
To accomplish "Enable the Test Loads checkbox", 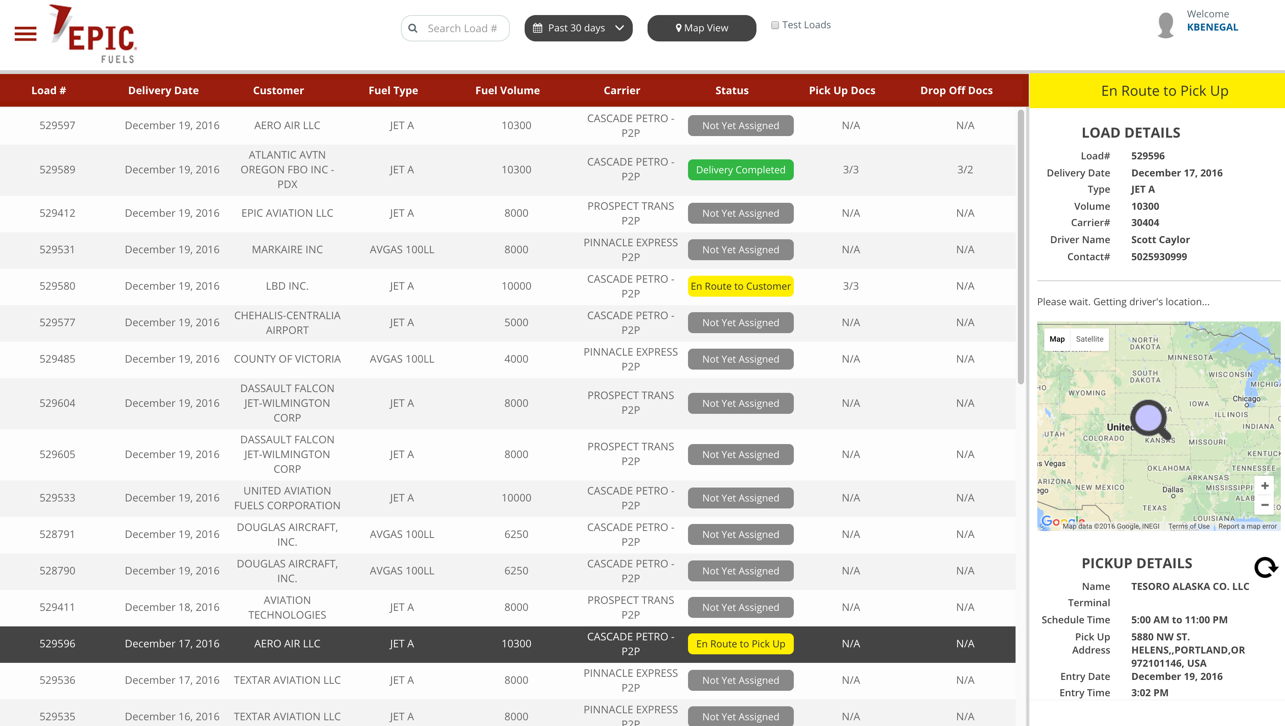I will 775,25.
